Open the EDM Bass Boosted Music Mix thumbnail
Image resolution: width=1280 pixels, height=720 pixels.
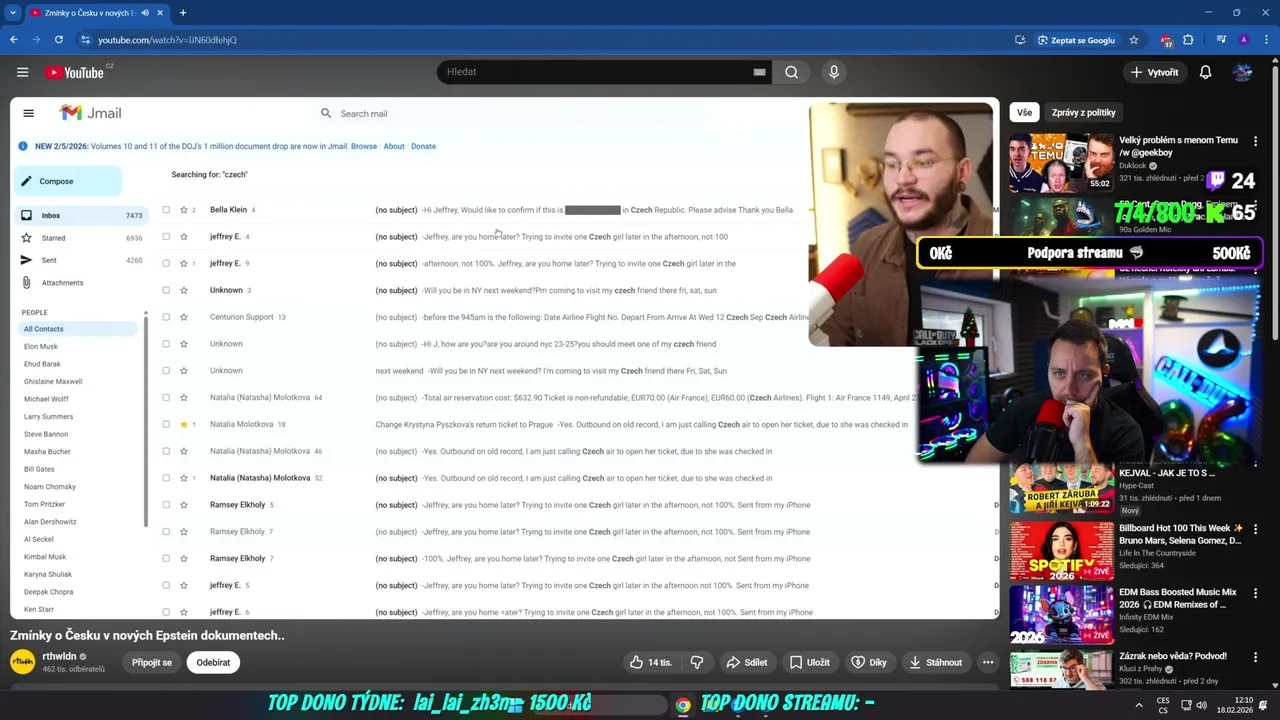coord(1061,614)
